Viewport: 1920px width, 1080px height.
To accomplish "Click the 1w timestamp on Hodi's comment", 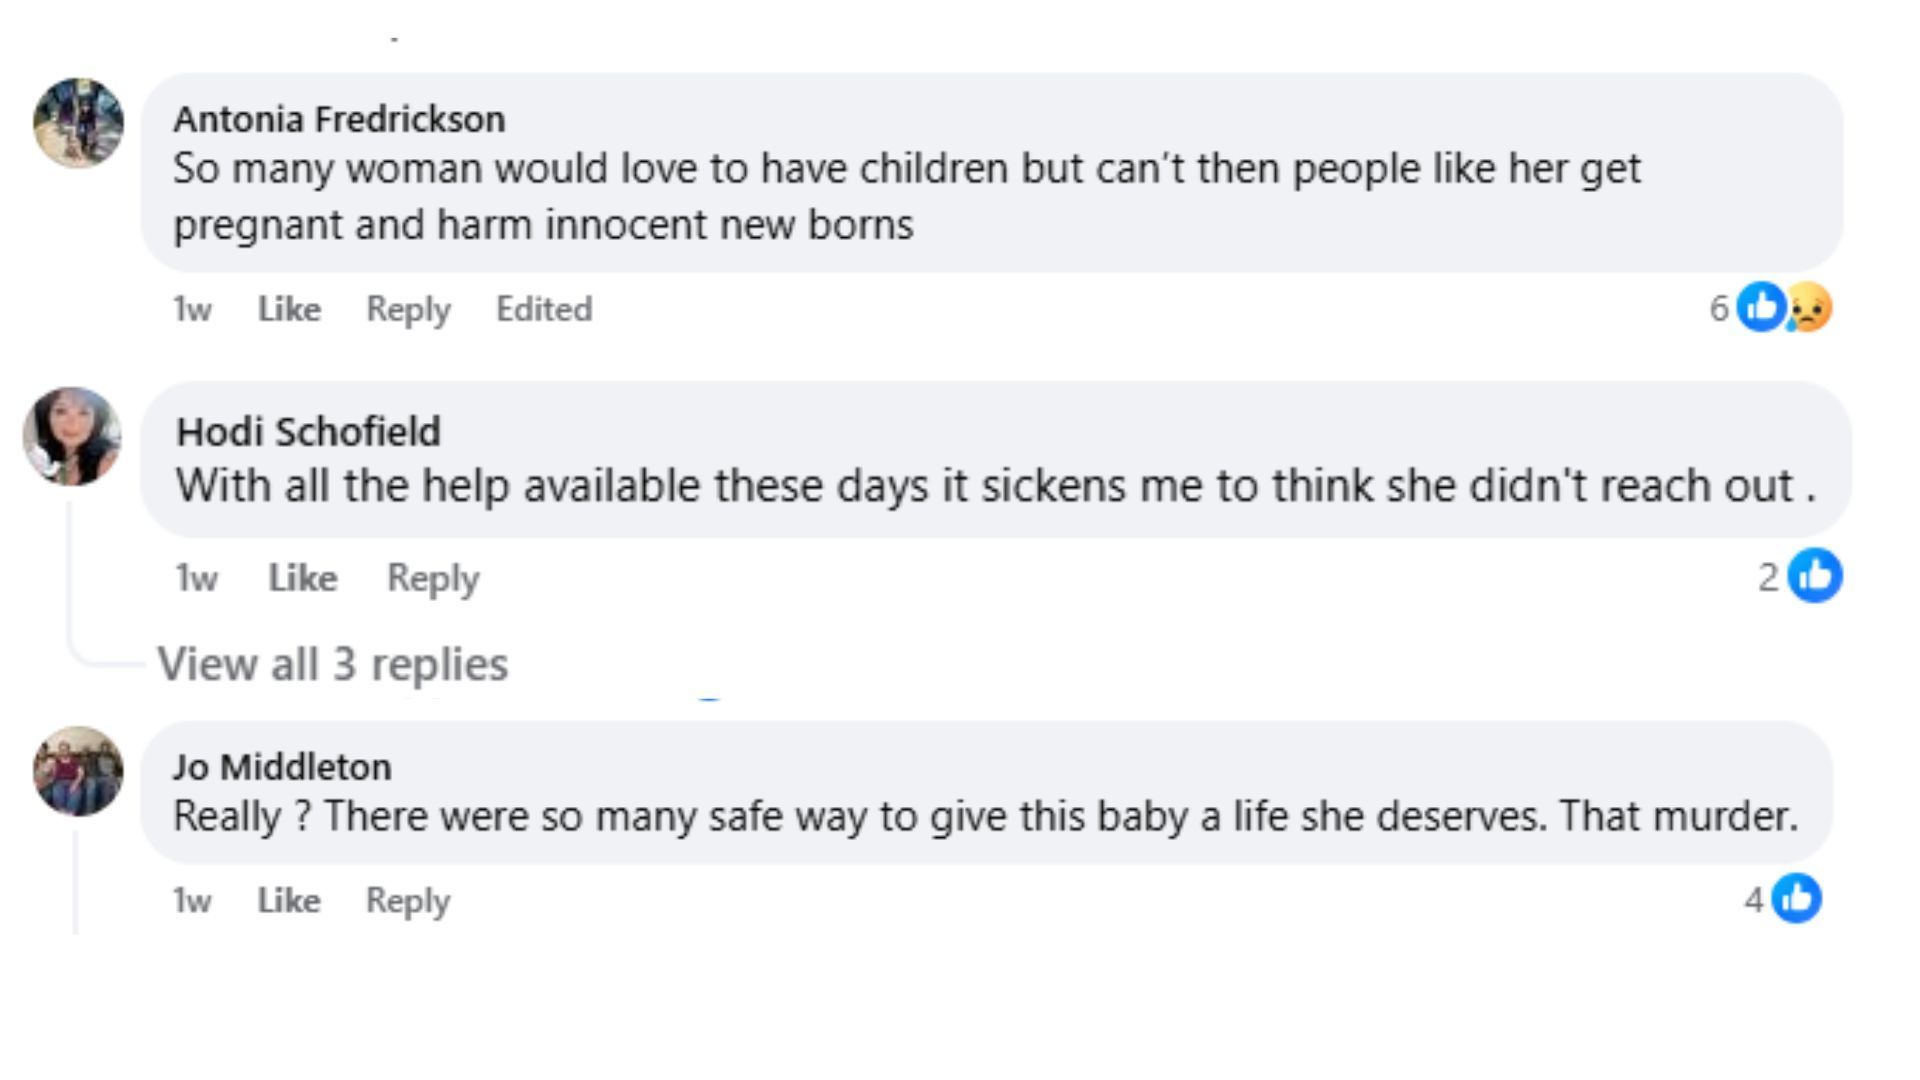I will coord(196,578).
